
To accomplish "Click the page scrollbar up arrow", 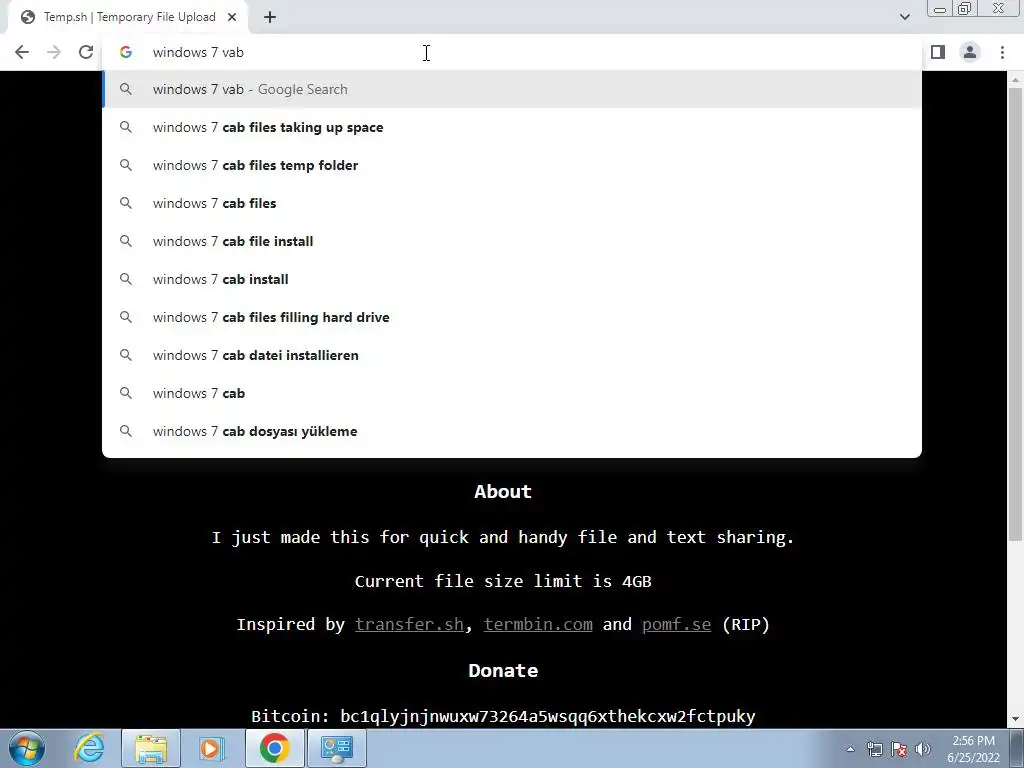I will [x=1015, y=79].
